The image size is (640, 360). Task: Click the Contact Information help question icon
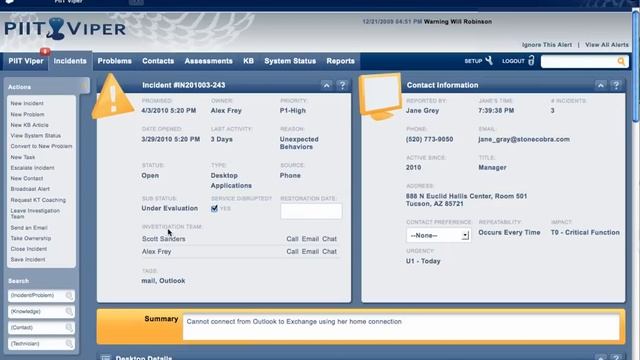pyautogui.click(x=616, y=85)
